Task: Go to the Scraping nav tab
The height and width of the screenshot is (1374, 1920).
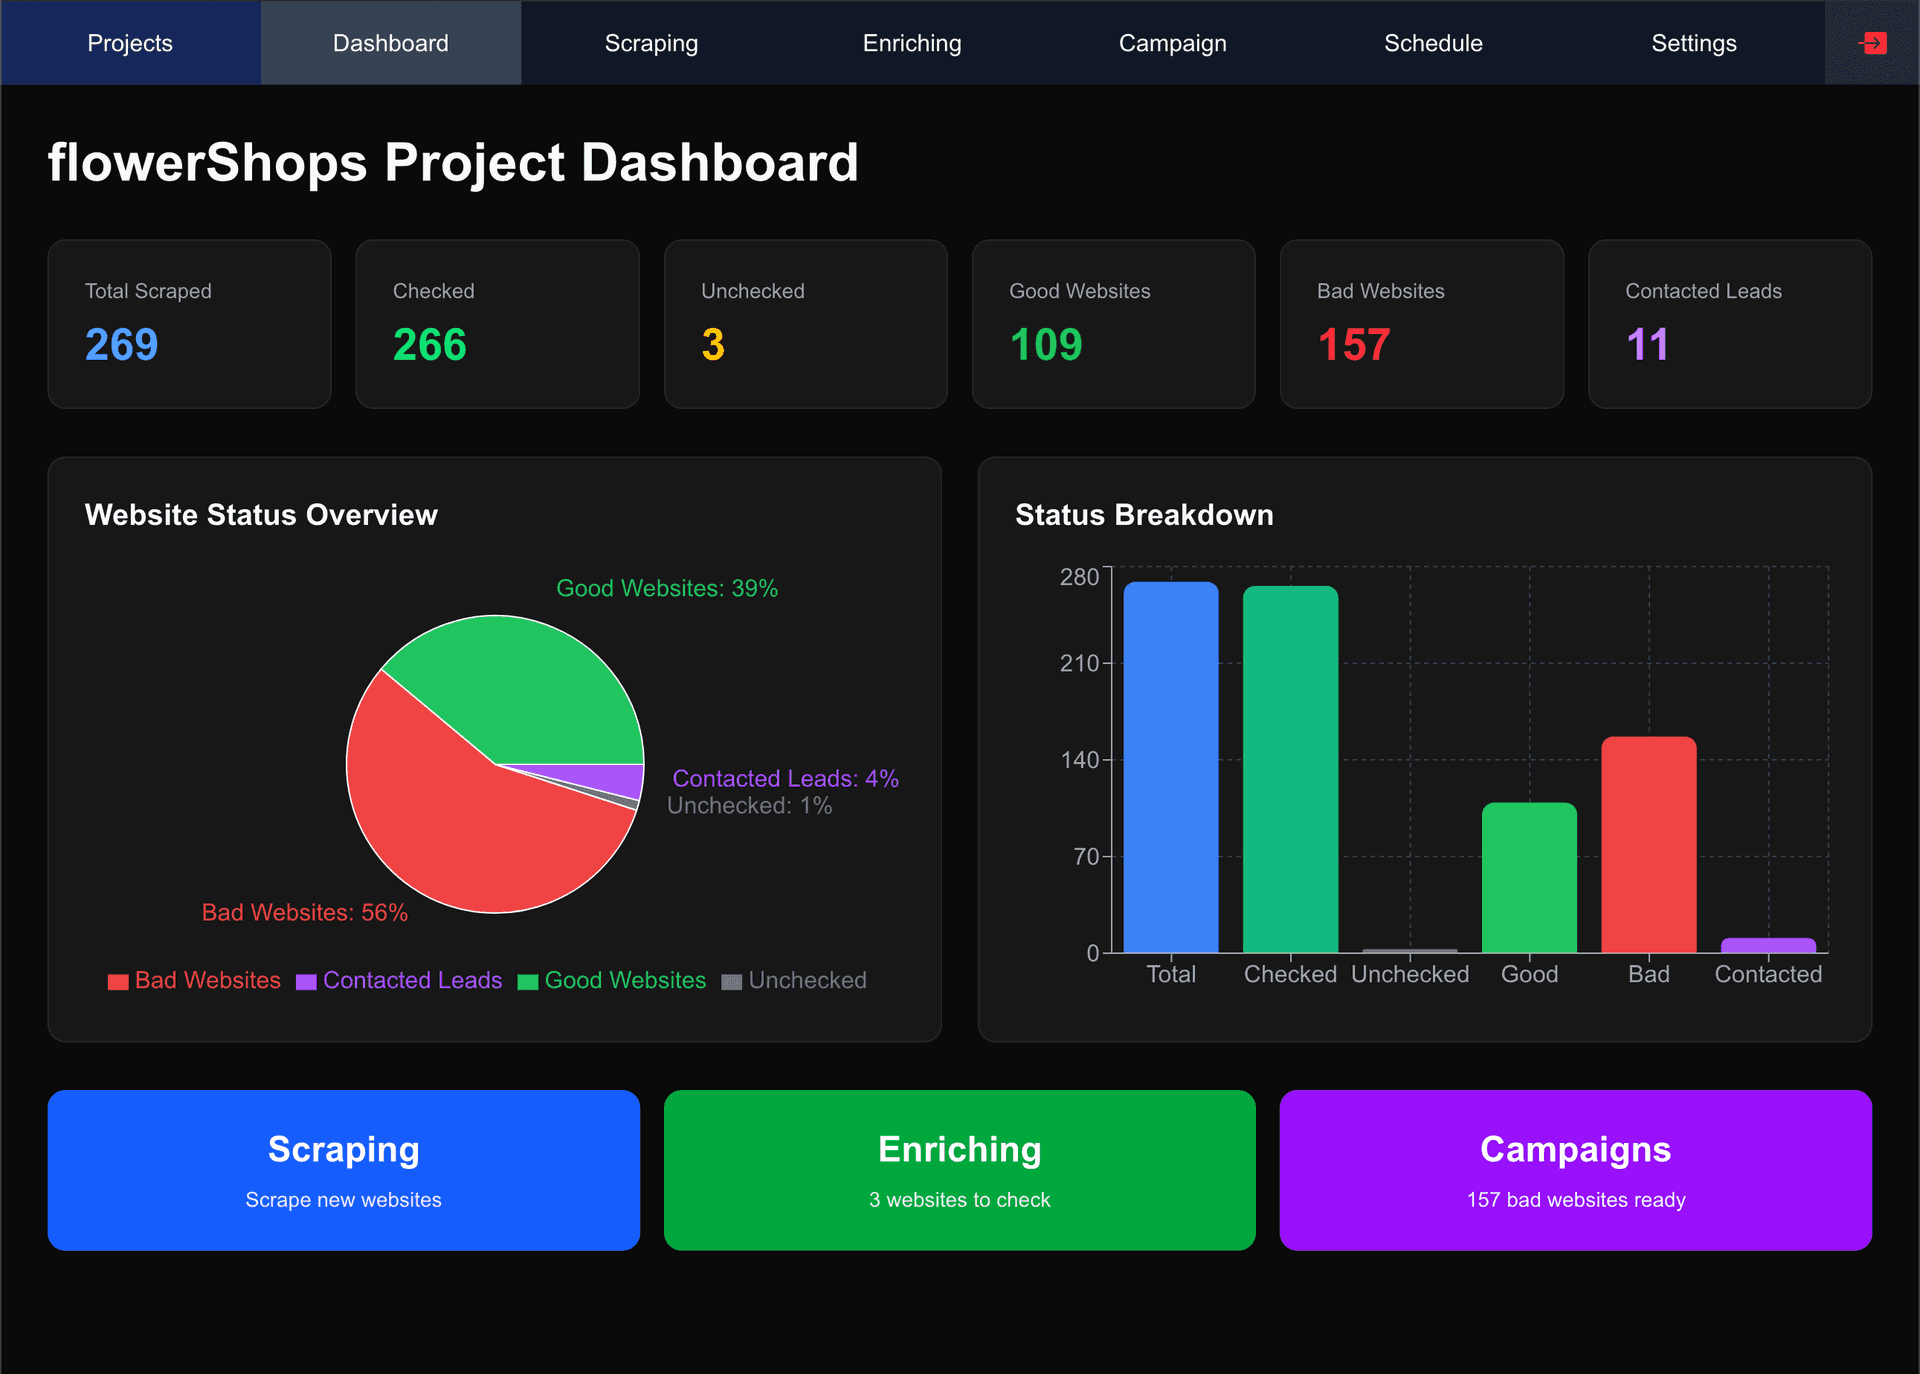Action: coord(651,43)
